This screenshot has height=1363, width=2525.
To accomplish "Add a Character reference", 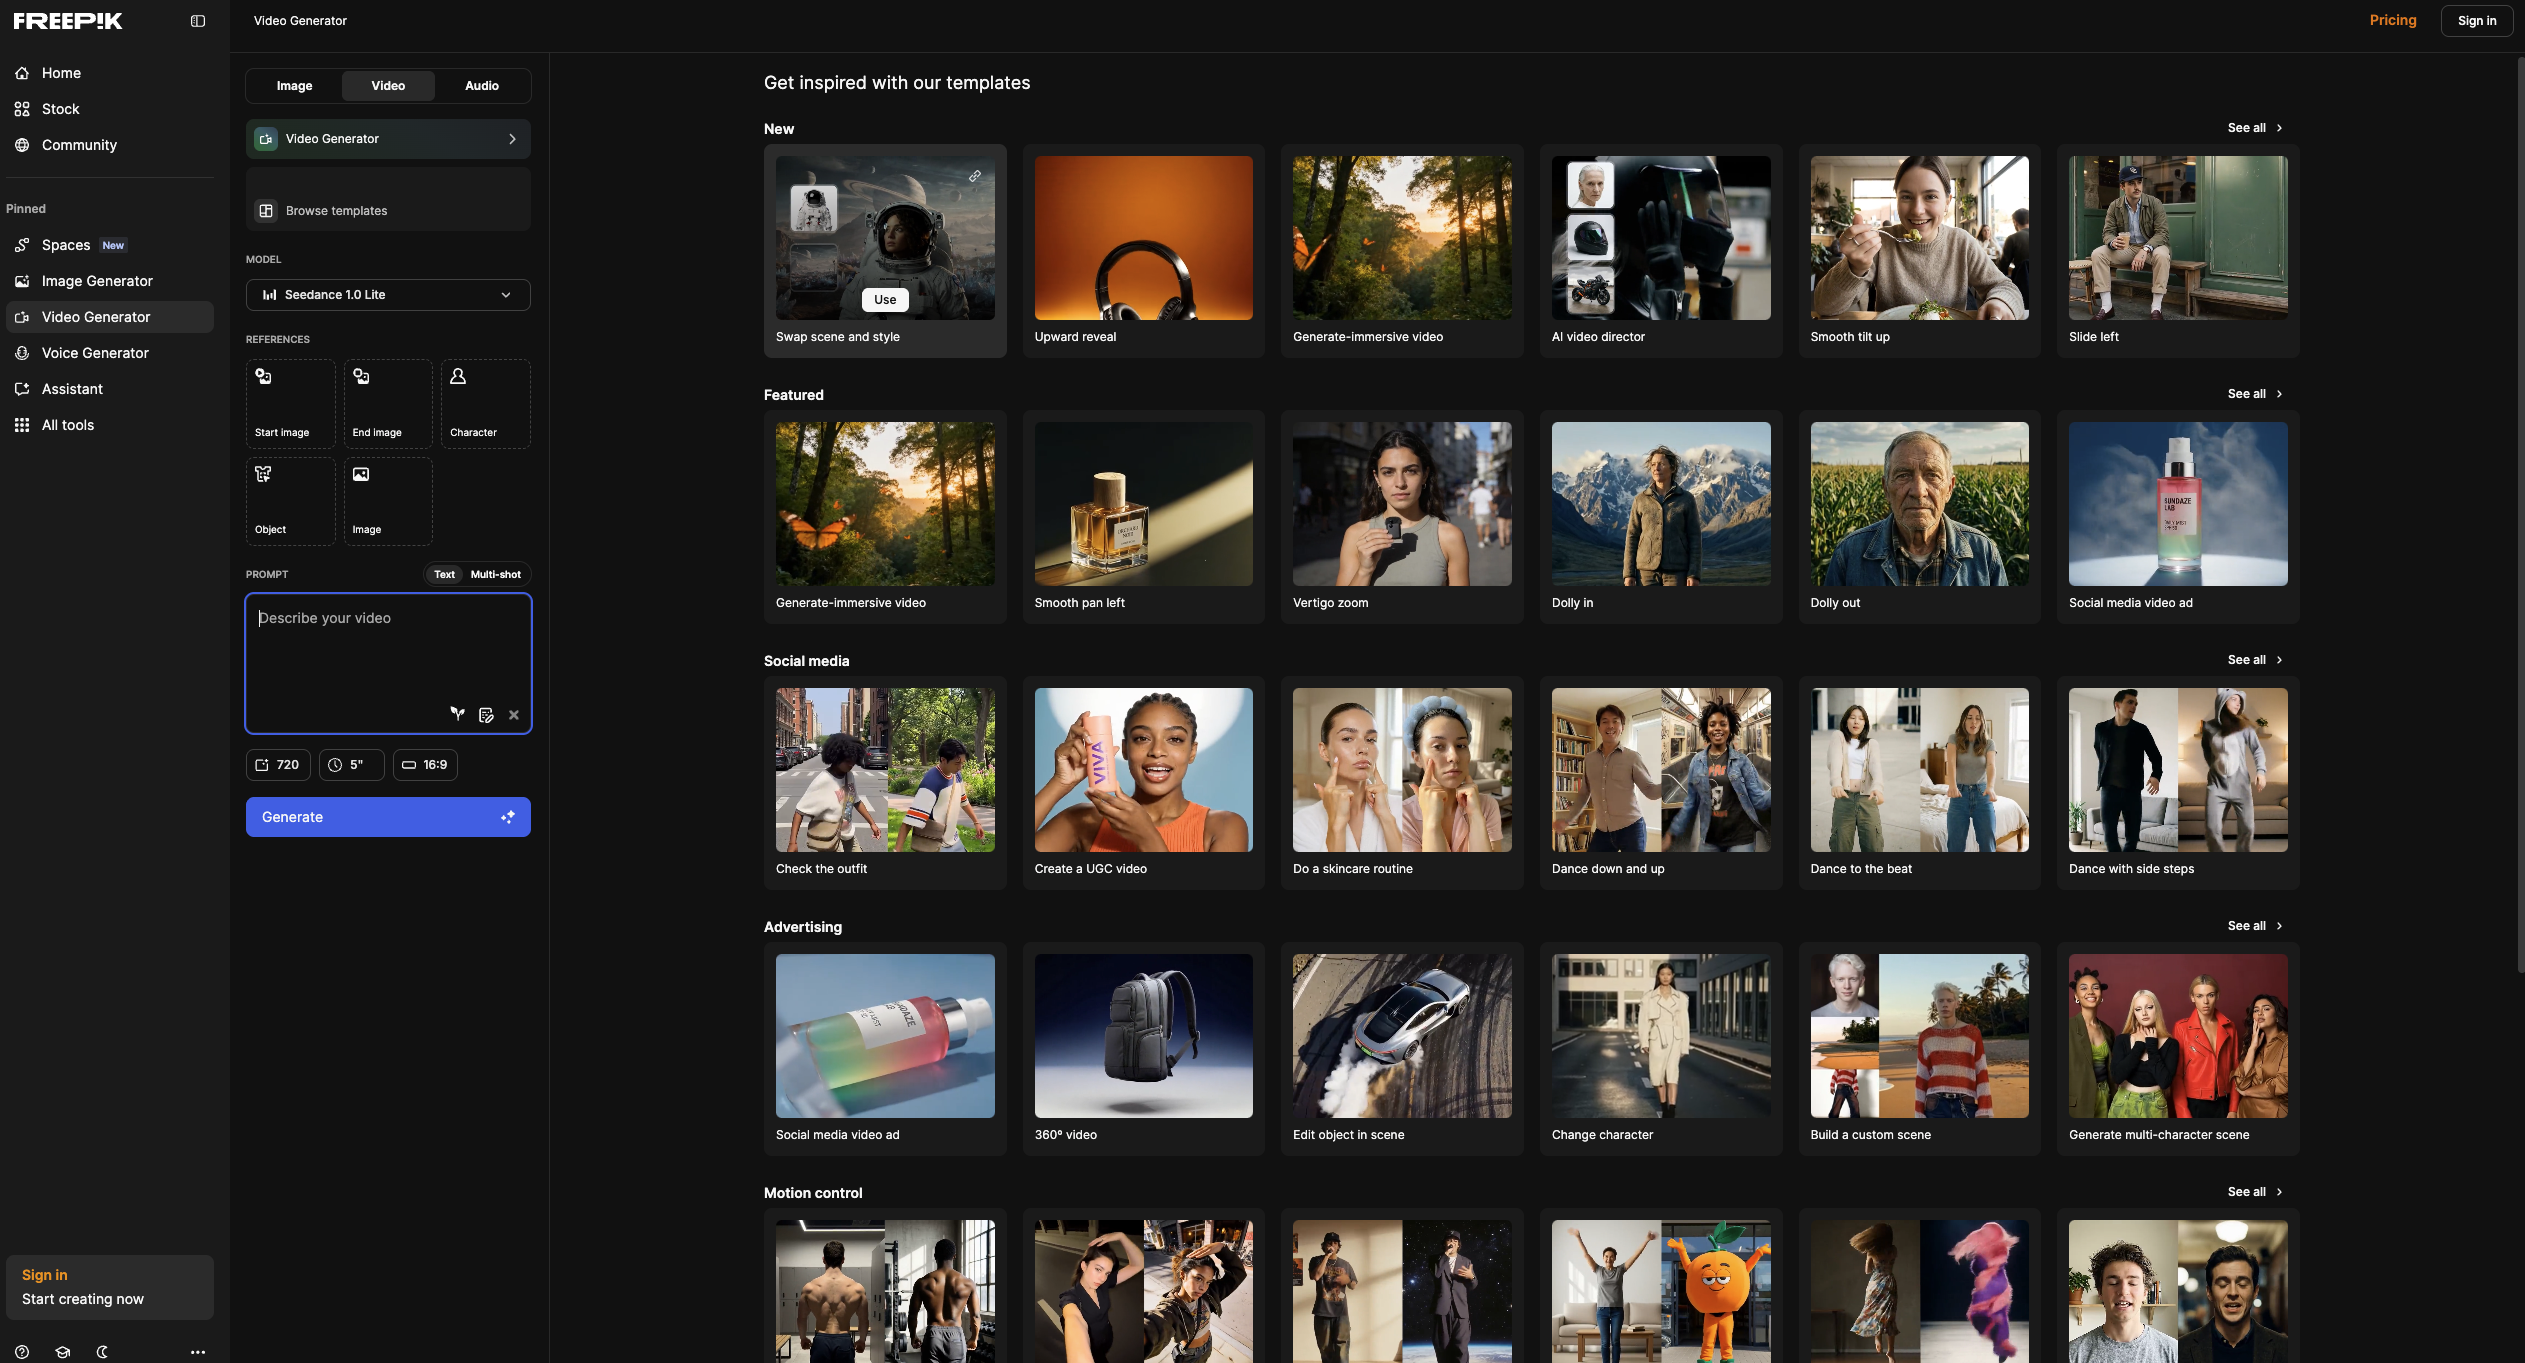I will coord(485,403).
